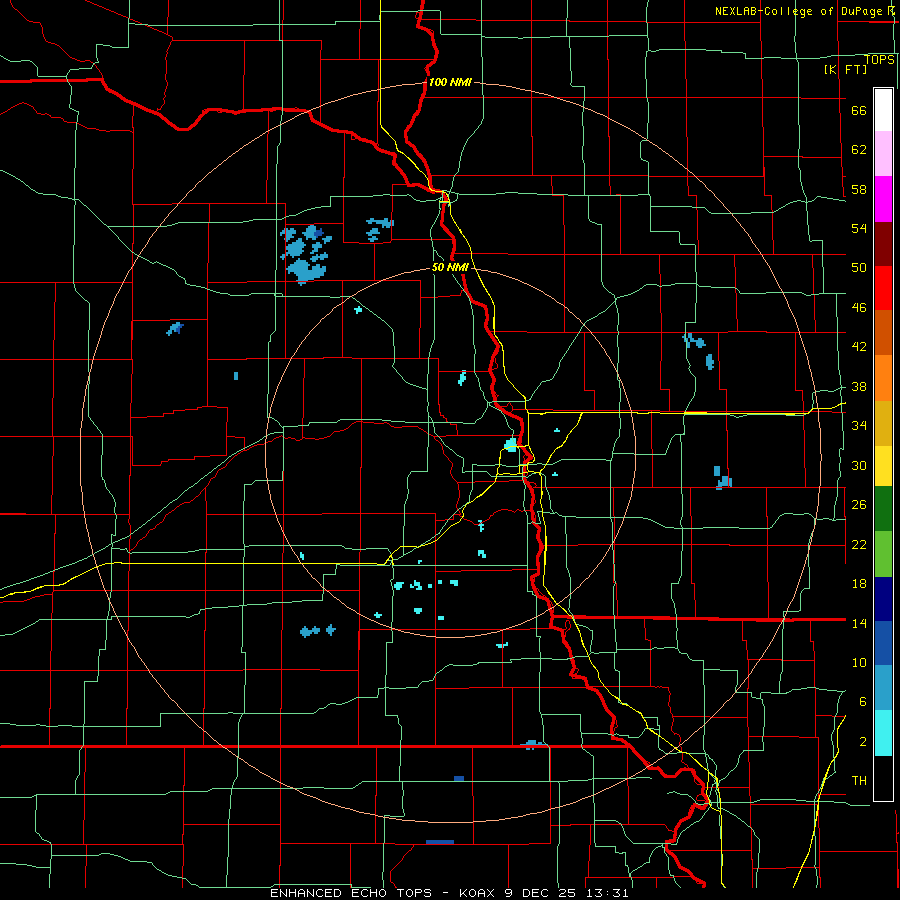Viewport: 900px width, 900px height.
Task: Click the "TOPS" legend title
Action: pos(879,60)
